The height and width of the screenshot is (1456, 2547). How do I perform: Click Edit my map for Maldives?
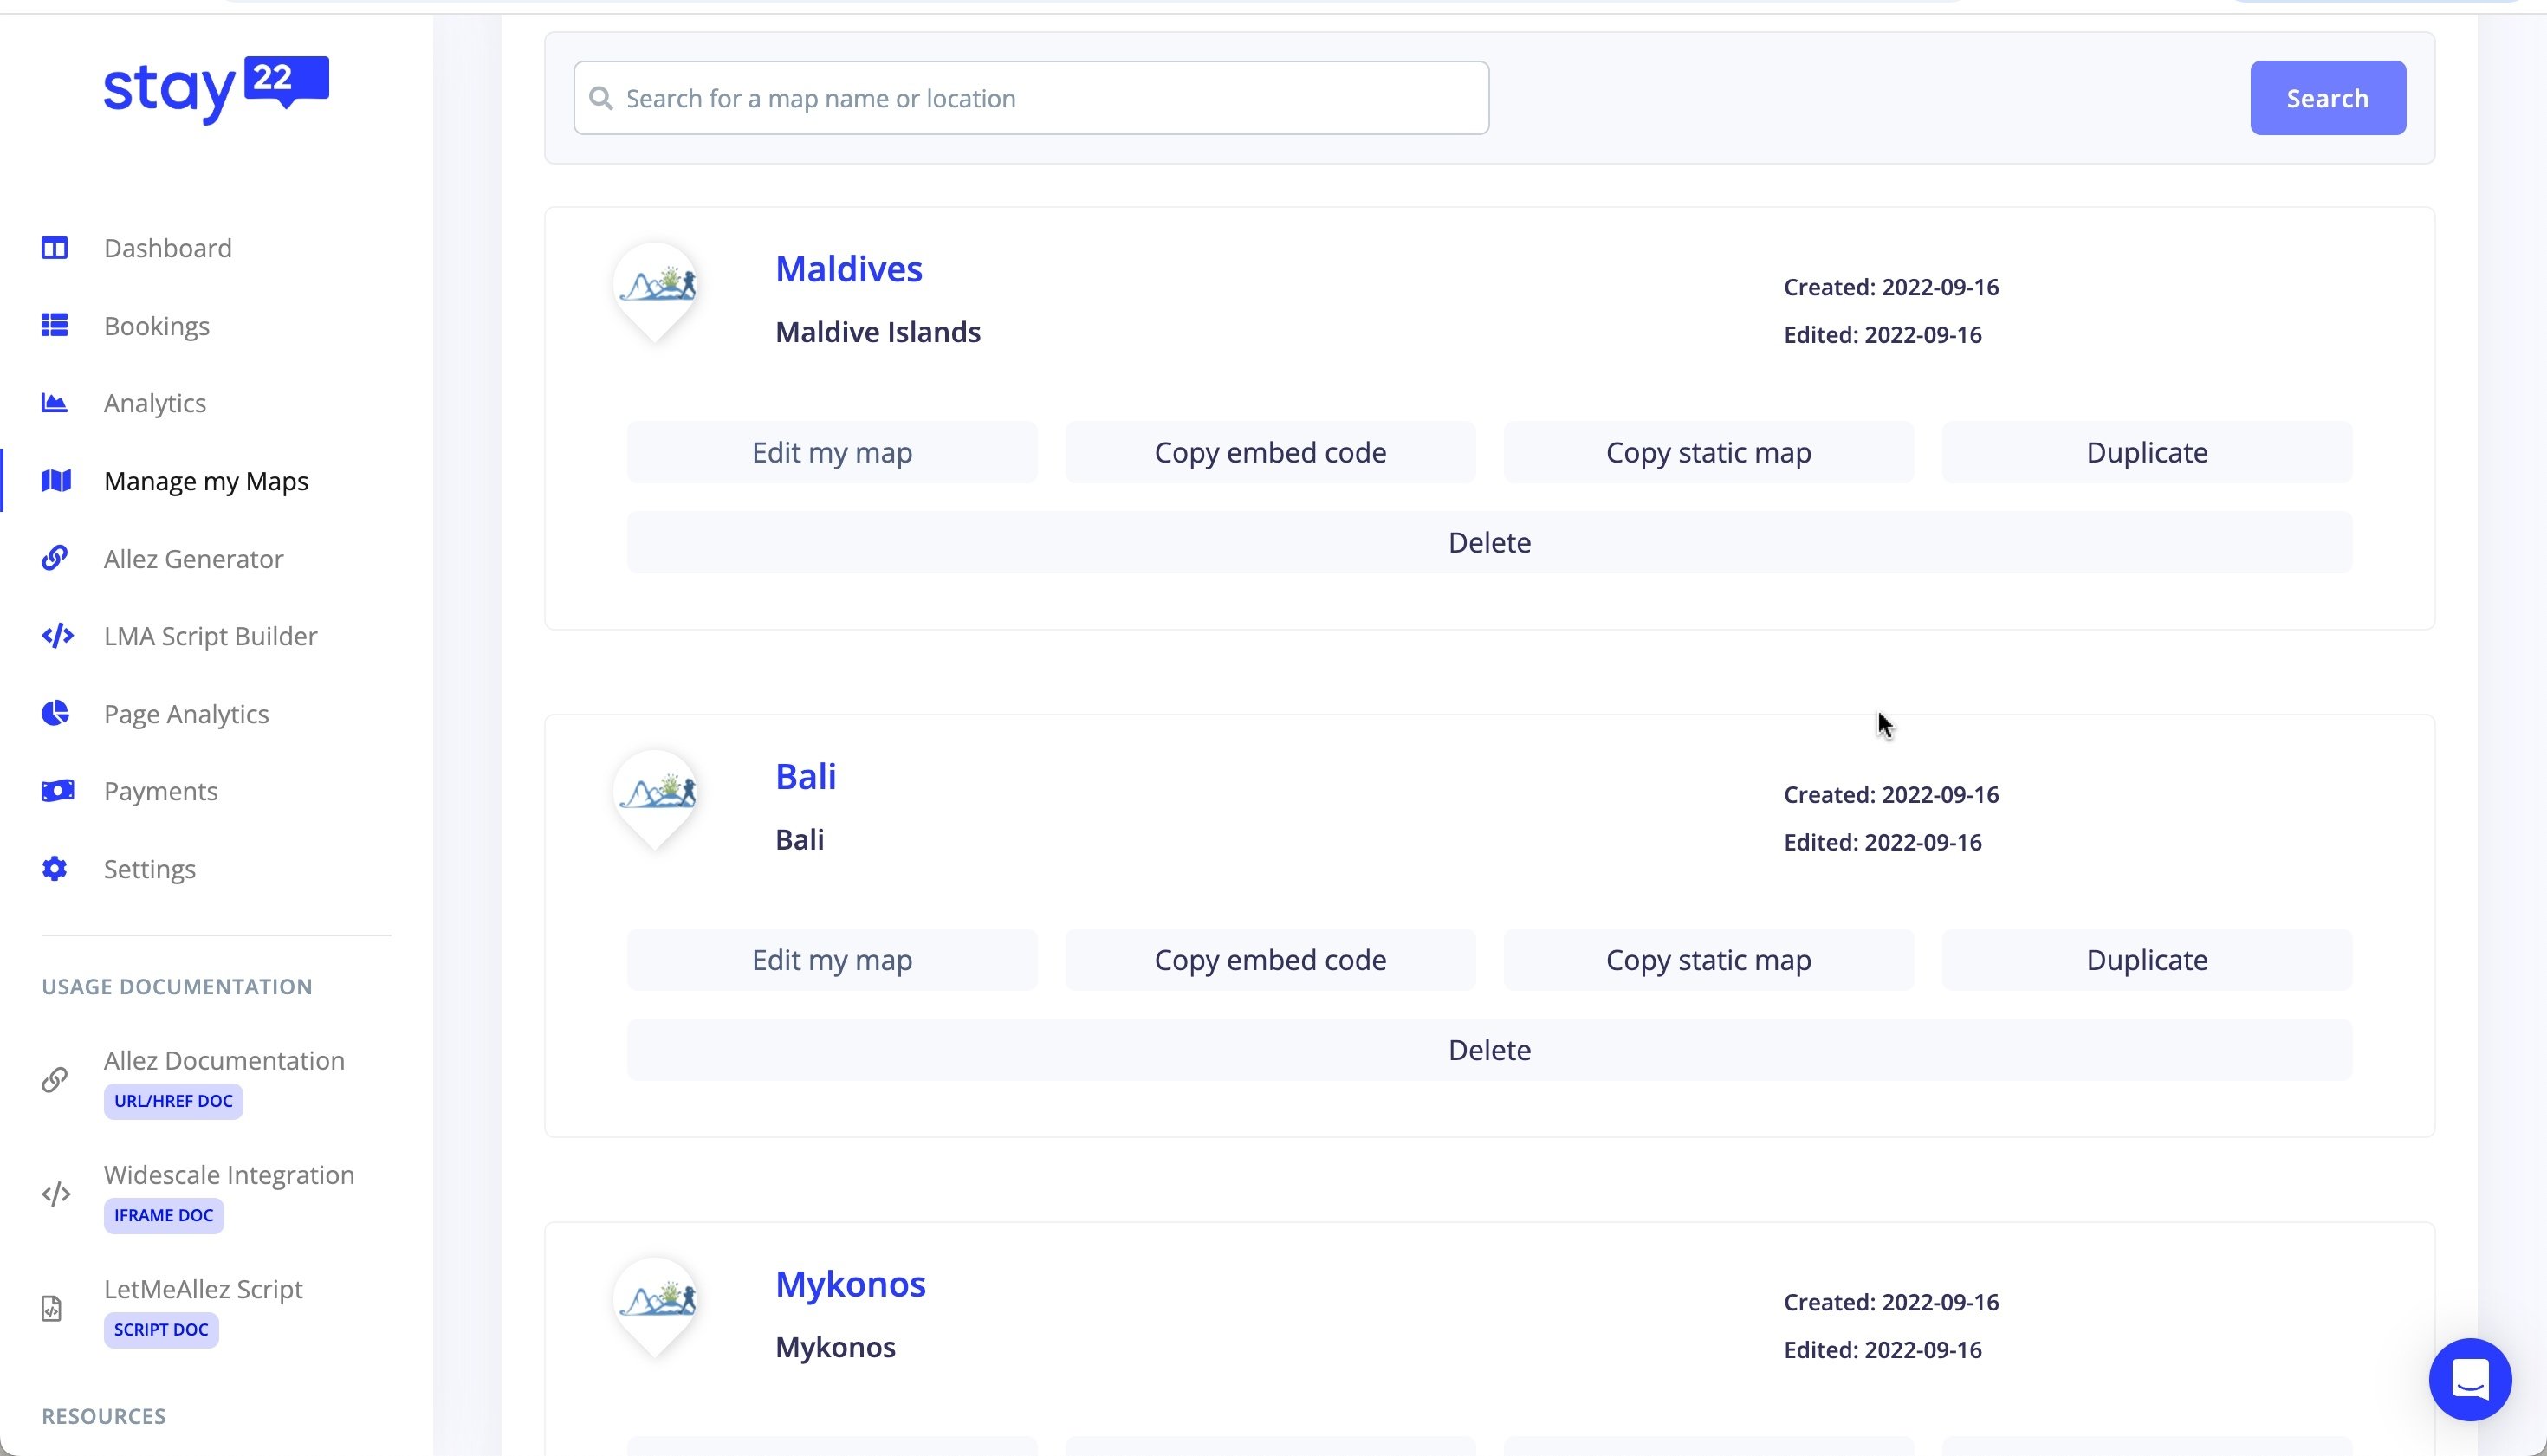tap(832, 452)
